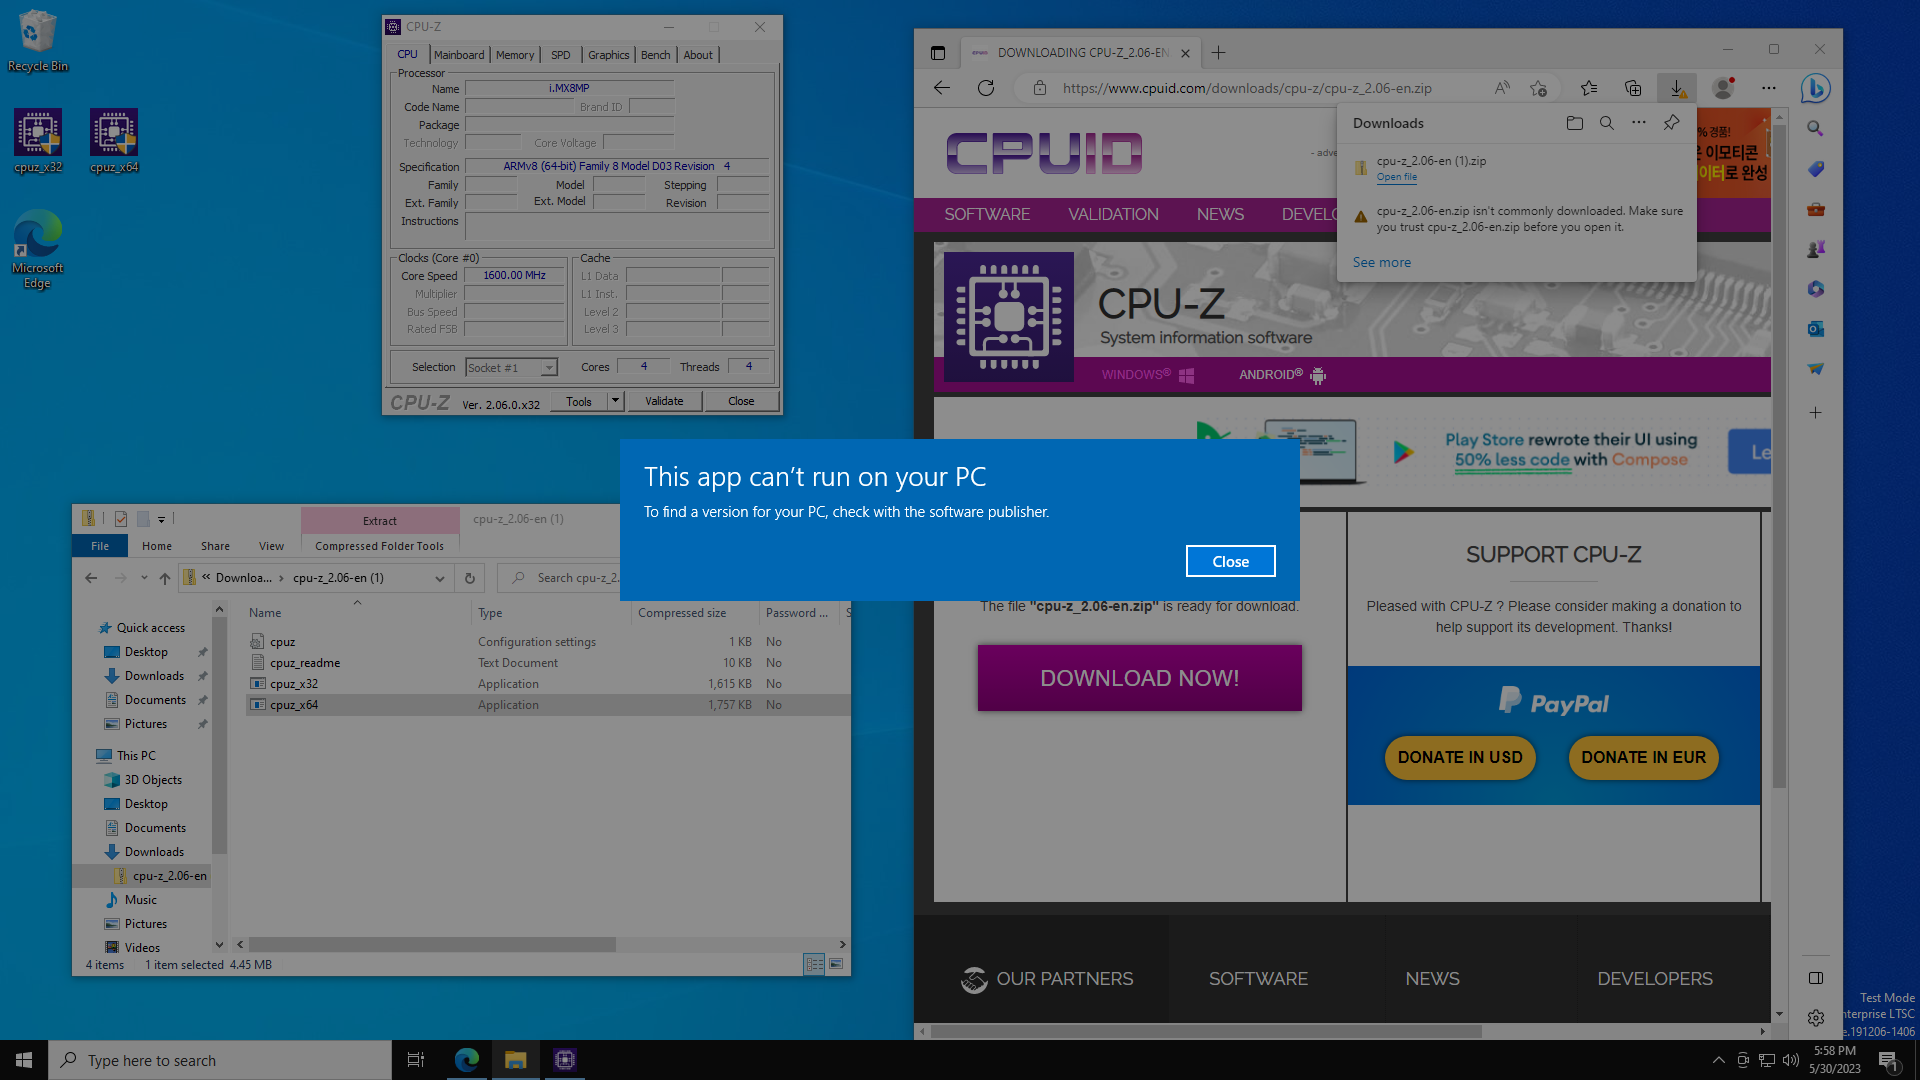The width and height of the screenshot is (1920, 1080).
Task: Click the downloads icon in Edge toolbar
Action: (1677, 88)
